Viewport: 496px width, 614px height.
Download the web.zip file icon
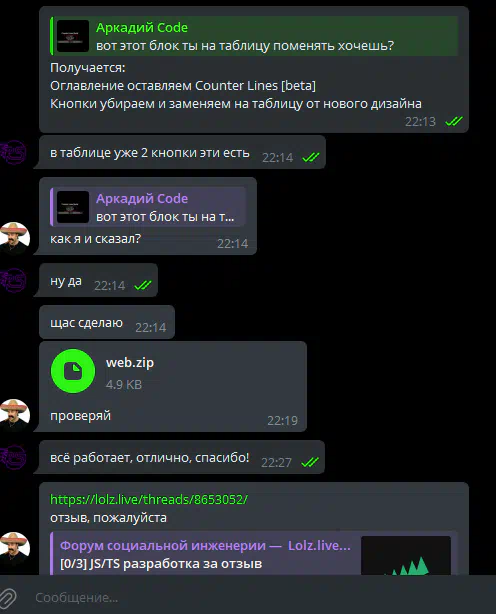pos(73,371)
